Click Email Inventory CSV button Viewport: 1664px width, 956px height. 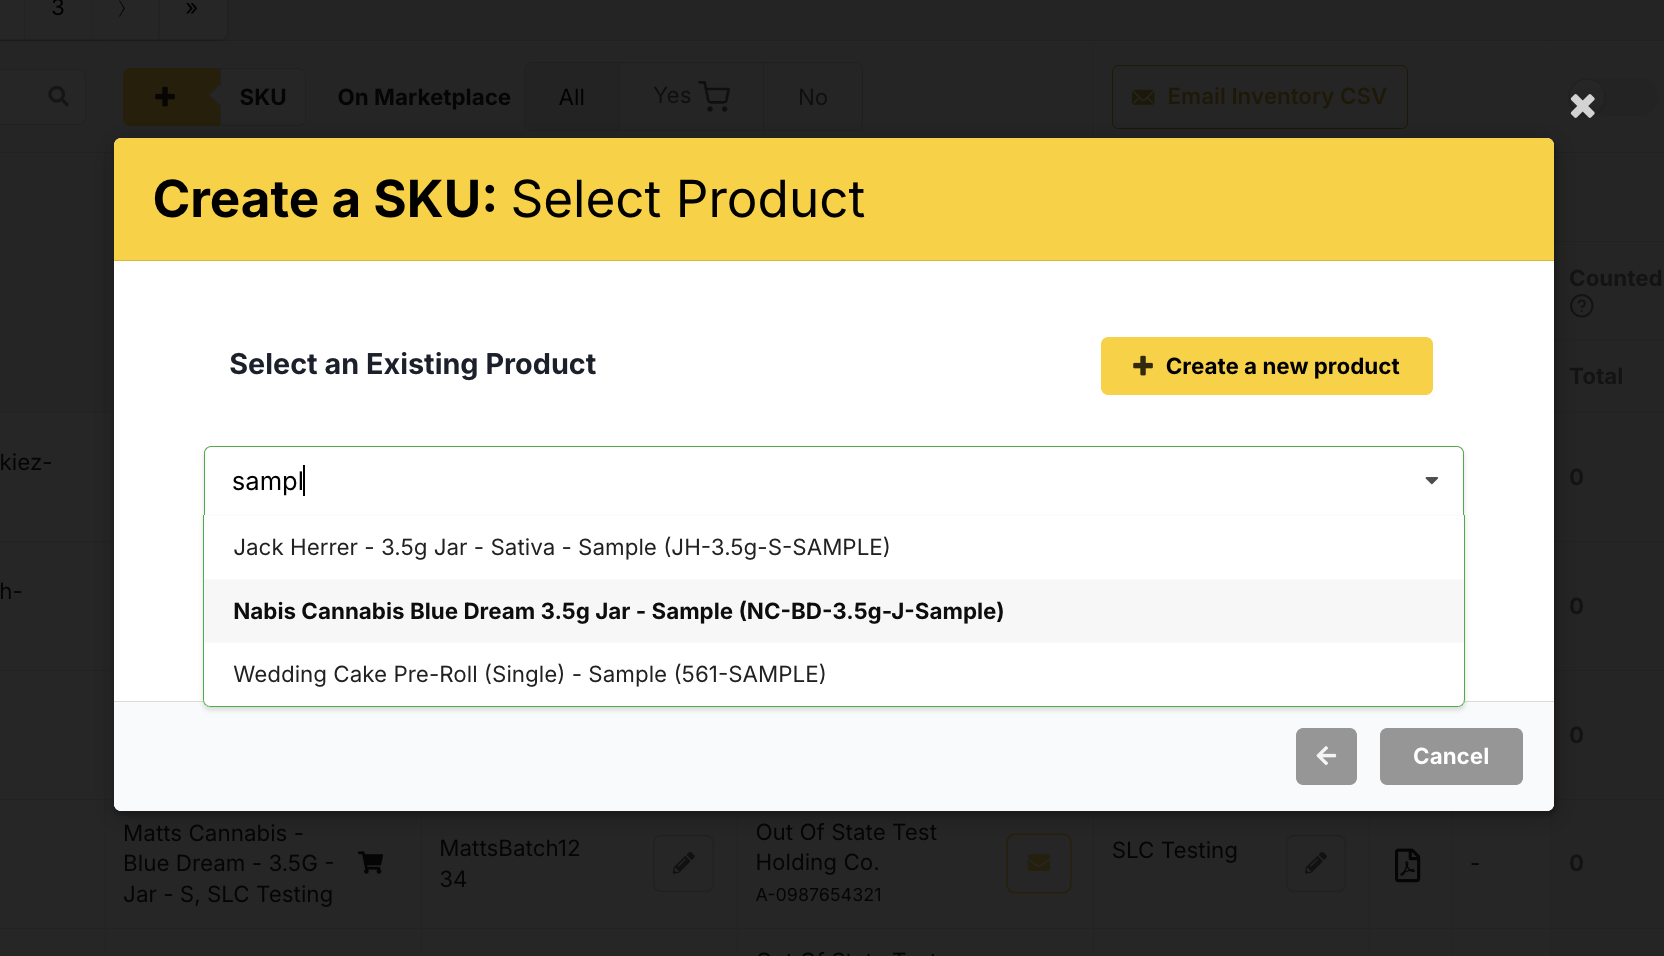pos(1259,97)
